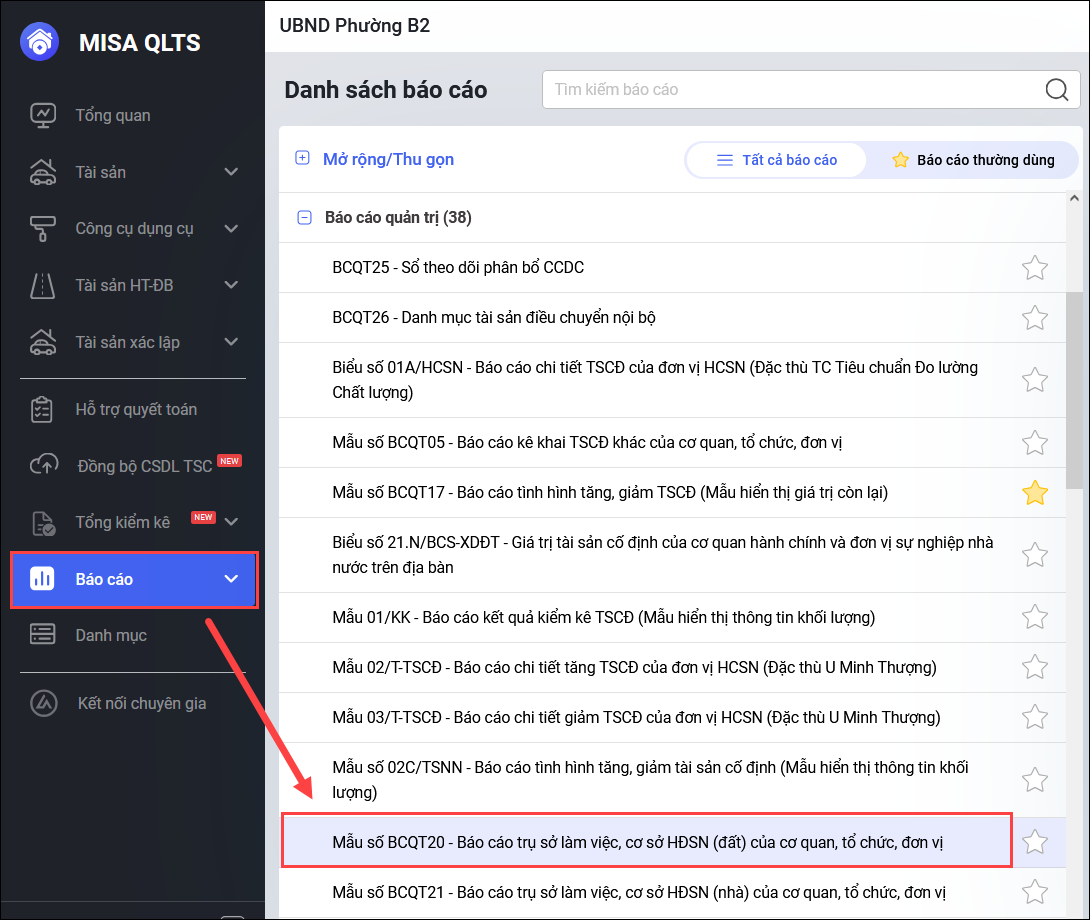Switch to Báo cáo thường dùng tab
This screenshot has height=920, width=1090.
(x=973, y=160)
